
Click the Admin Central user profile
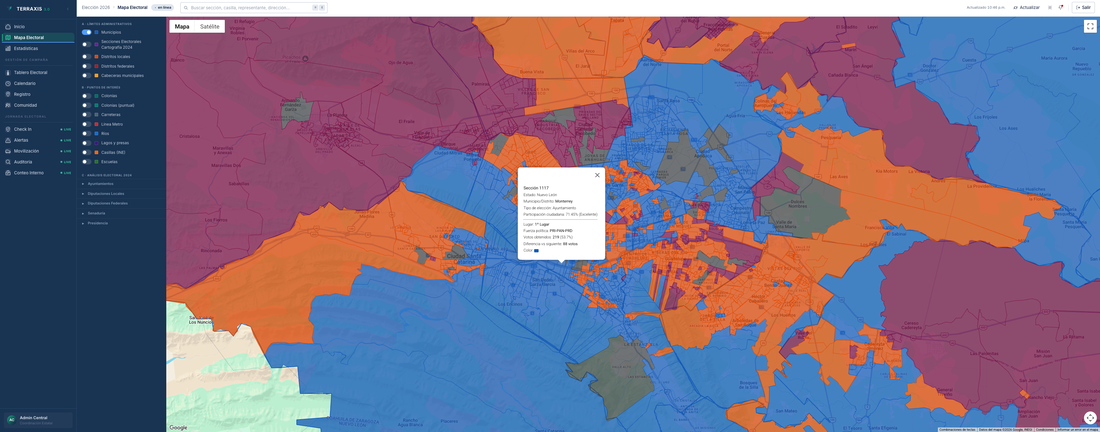(x=37, y=420)
